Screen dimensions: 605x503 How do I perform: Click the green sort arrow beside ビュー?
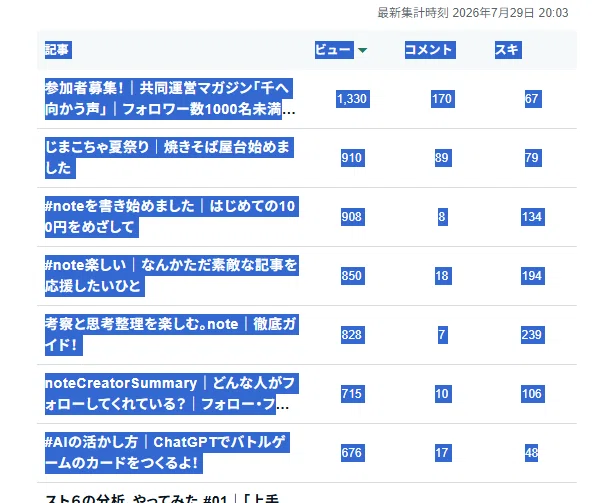point(362,50)
